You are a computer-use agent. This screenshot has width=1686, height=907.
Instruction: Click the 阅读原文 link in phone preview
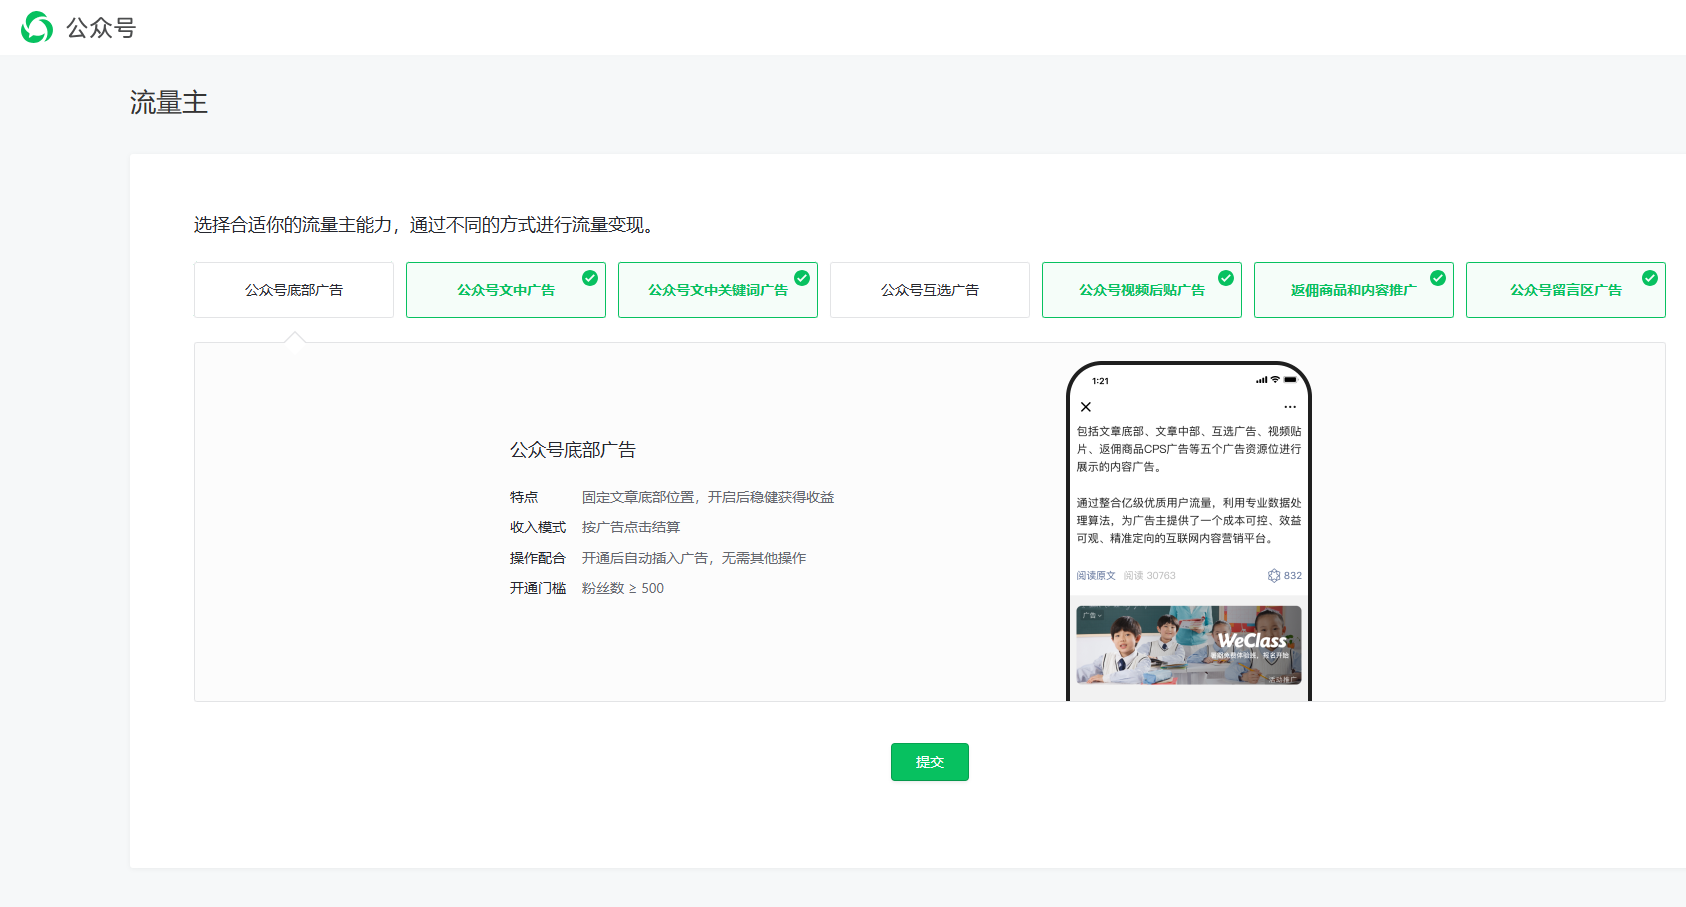pyautogui.click(x=1096, y=576)
